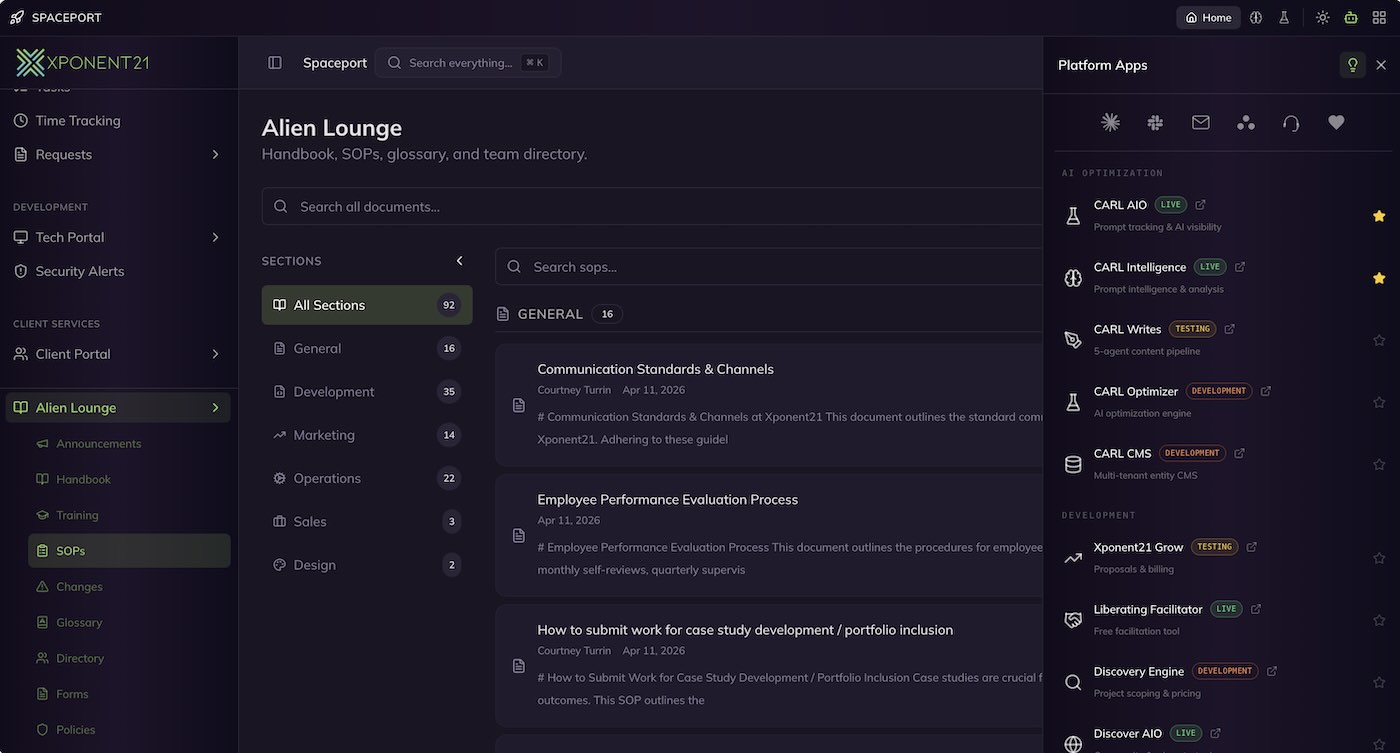Star Discovery Engine as favorite
The height and width of the screenshot is (753, 1400).
coord(1379,682)
